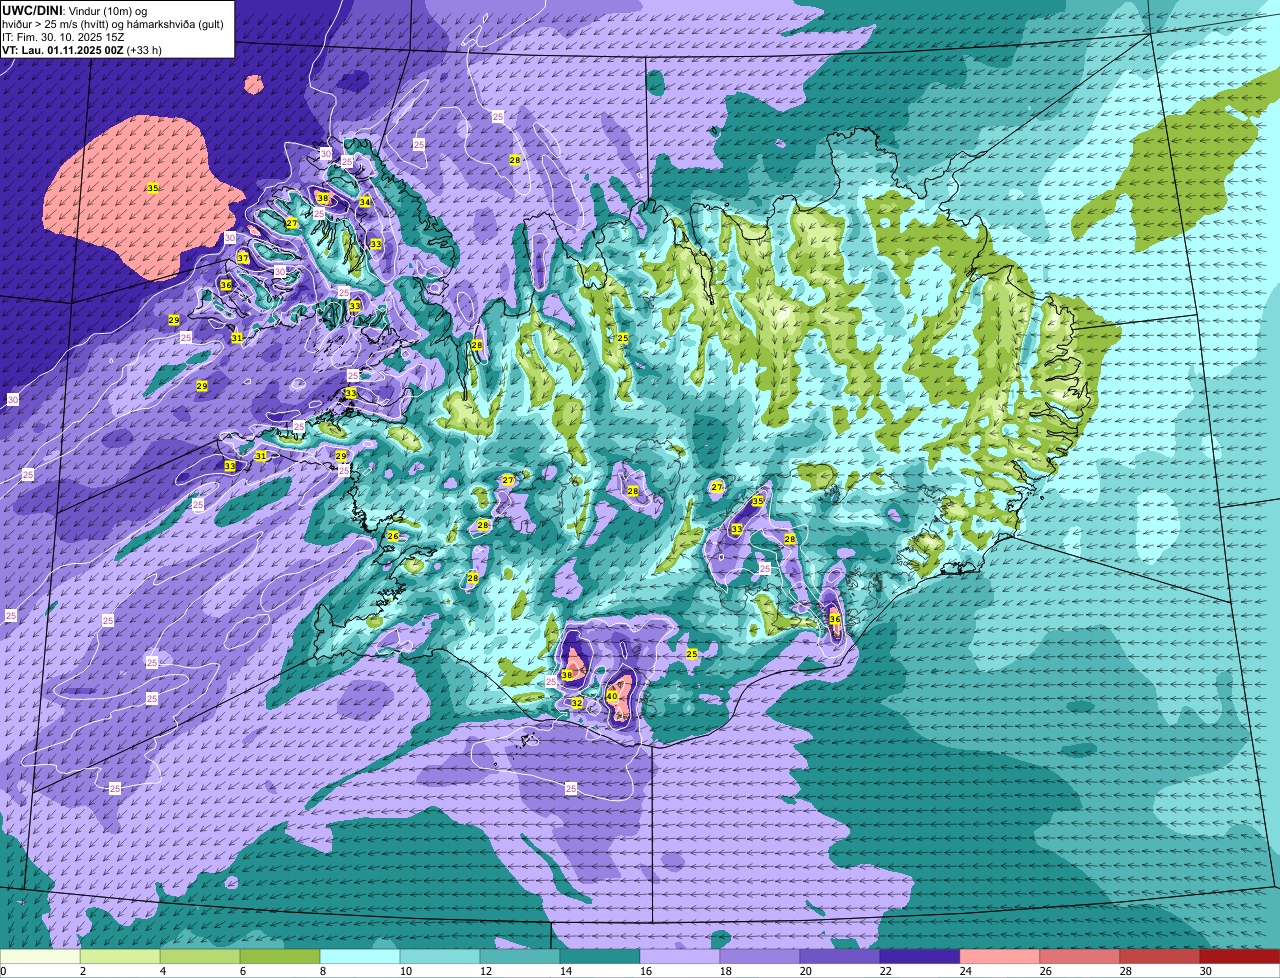Select the 12–14 m/s legend color swatch

(x=520, y=957)
